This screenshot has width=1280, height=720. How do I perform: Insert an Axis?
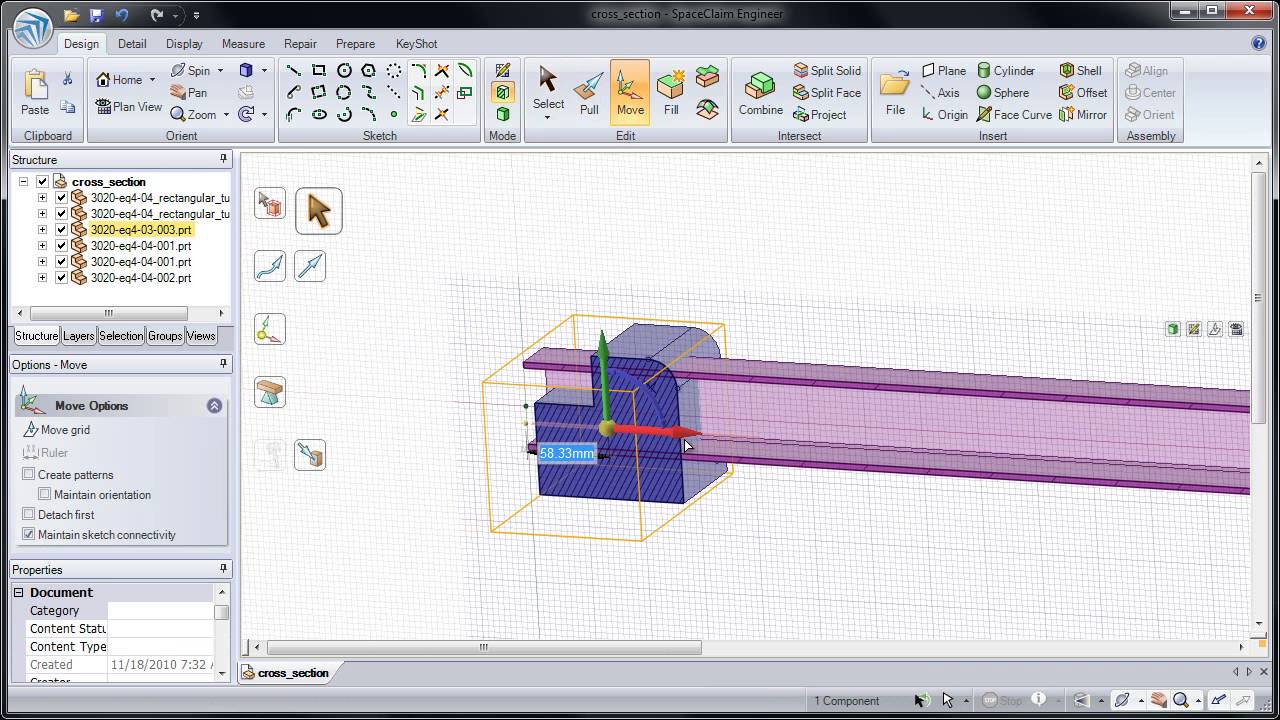point(940,92)
